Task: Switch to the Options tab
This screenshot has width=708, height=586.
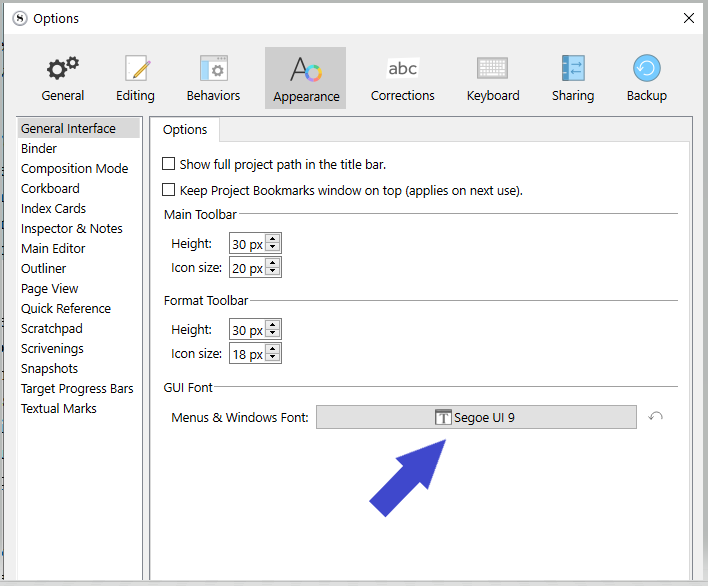Action: [185, 130]
